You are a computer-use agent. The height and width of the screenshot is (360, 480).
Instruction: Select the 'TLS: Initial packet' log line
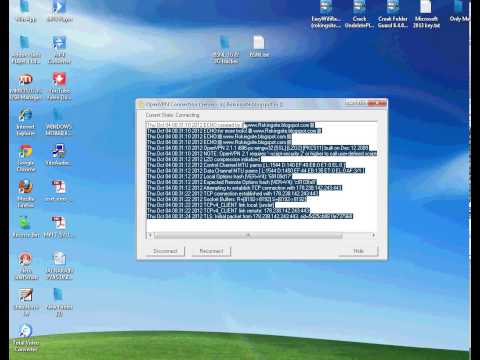(250, 216)
